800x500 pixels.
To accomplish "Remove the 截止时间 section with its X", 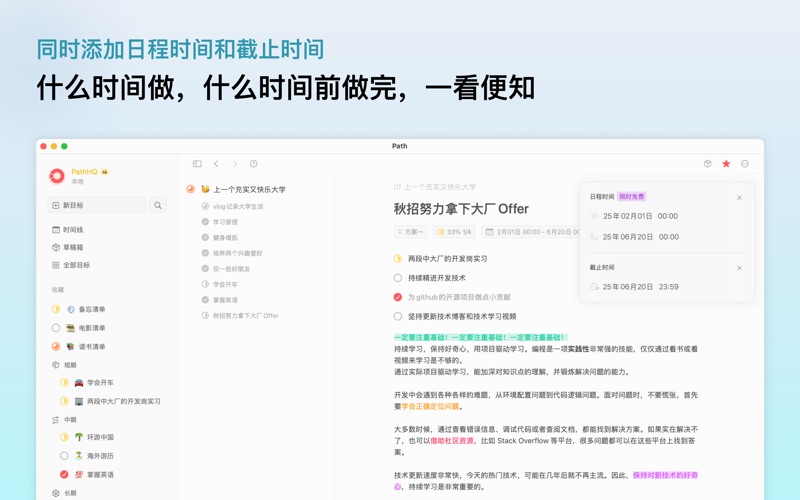I will (x=739, y=268).
